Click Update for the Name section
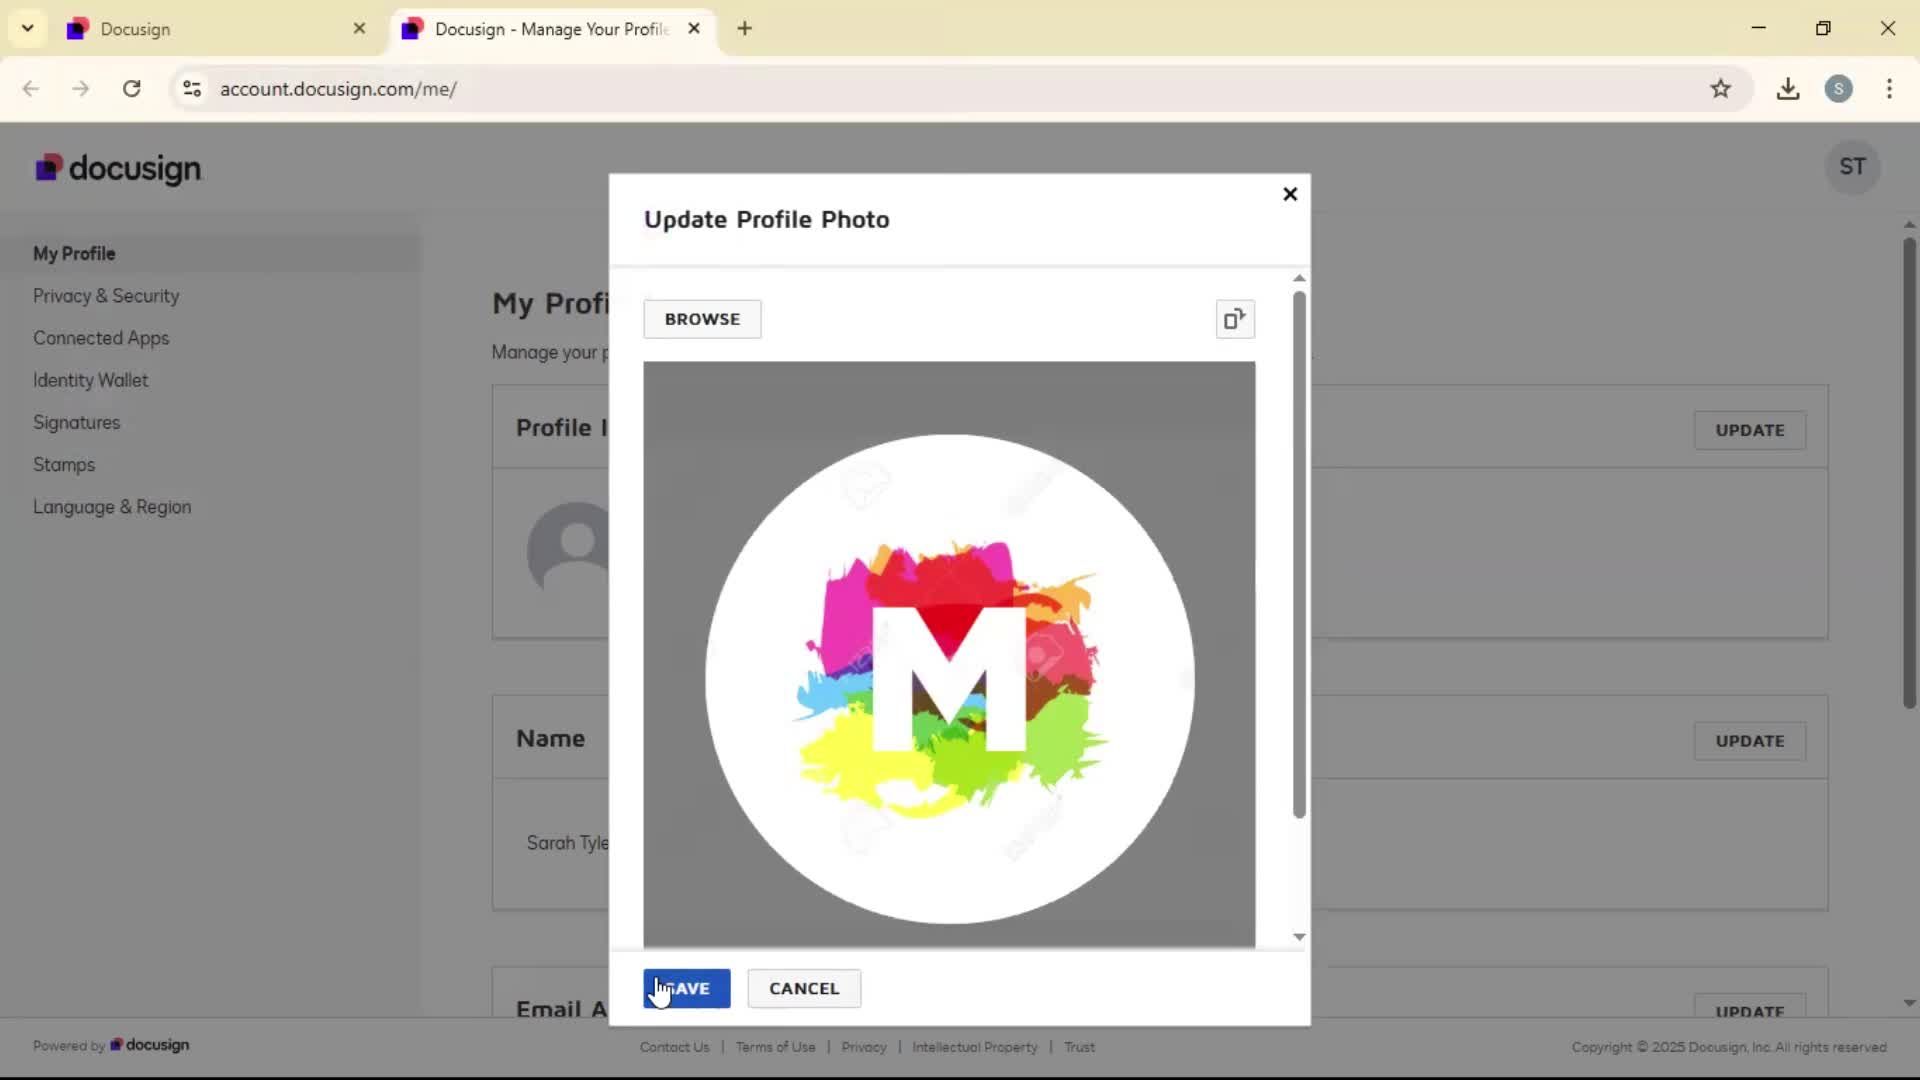The height and width of the screenshot is (1080, 1920). [x=1750, y=741]
